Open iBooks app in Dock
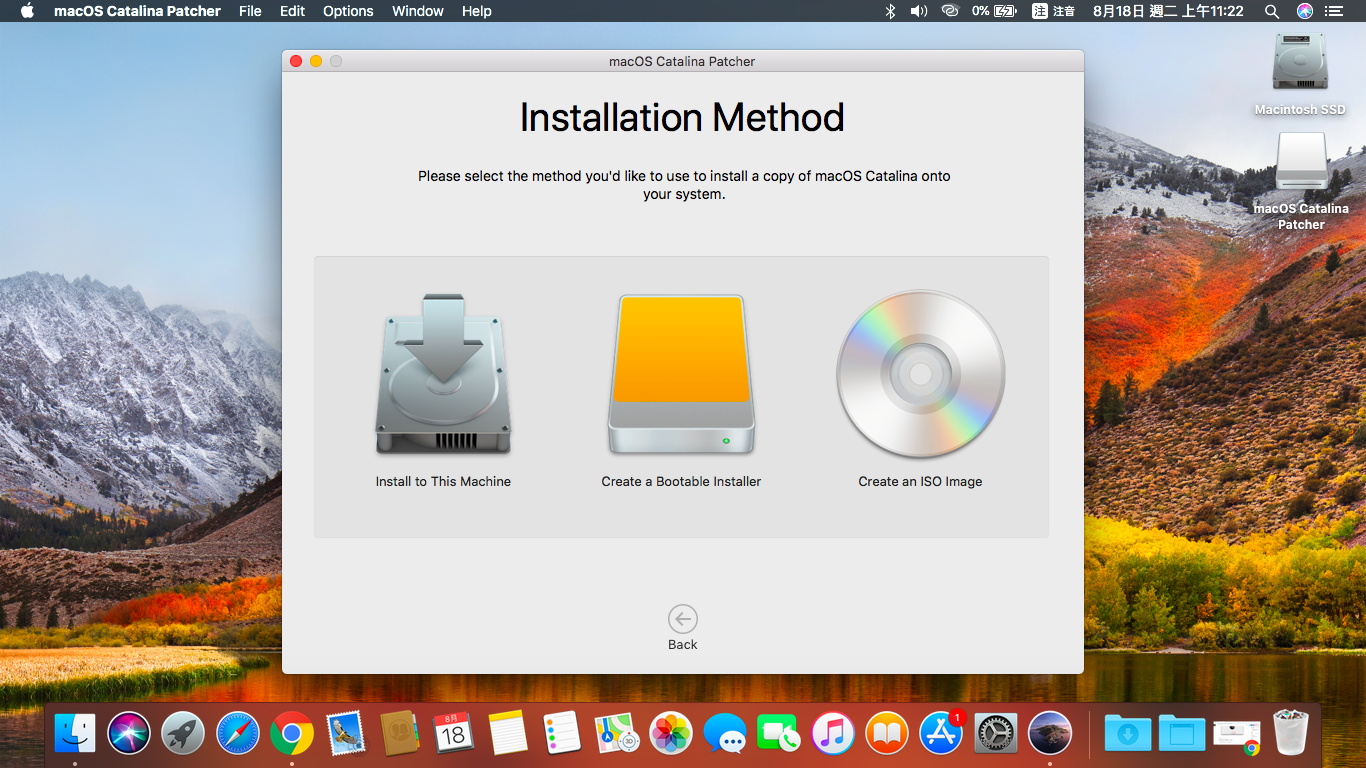Screen dimensions: 1366x768 click(886, 734)
